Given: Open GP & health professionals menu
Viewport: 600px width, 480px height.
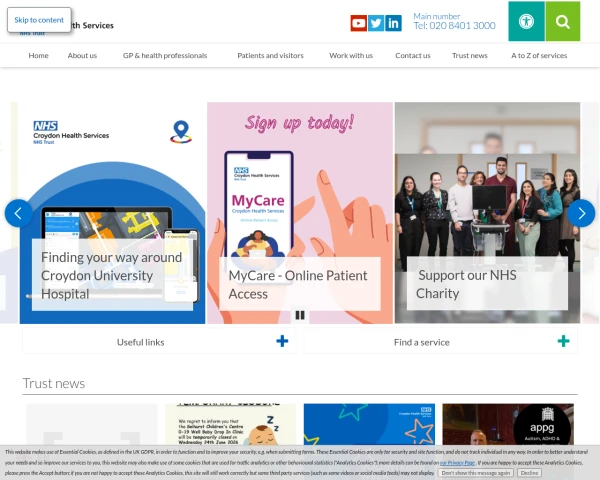Looking at the screenshot, I should [x=165, y=56].
